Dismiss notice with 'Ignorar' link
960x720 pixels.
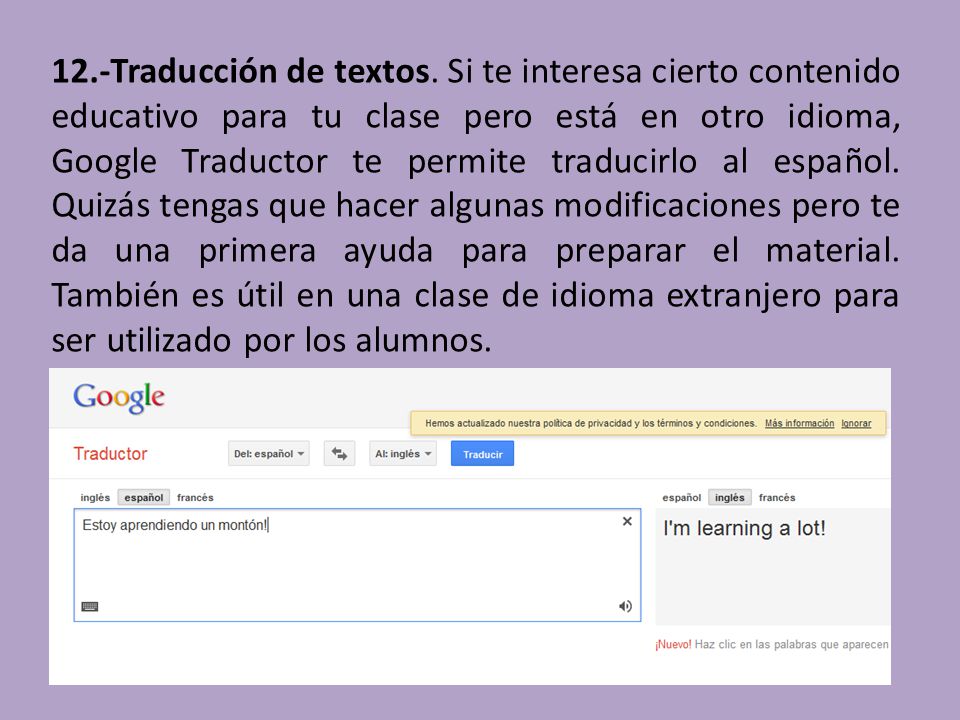pos(856,423)
